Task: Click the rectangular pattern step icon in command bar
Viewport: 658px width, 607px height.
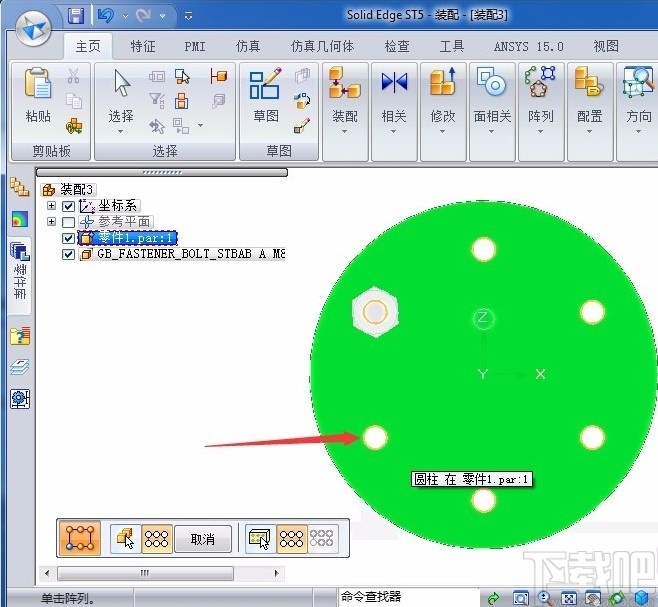Action: click(79, 539)
